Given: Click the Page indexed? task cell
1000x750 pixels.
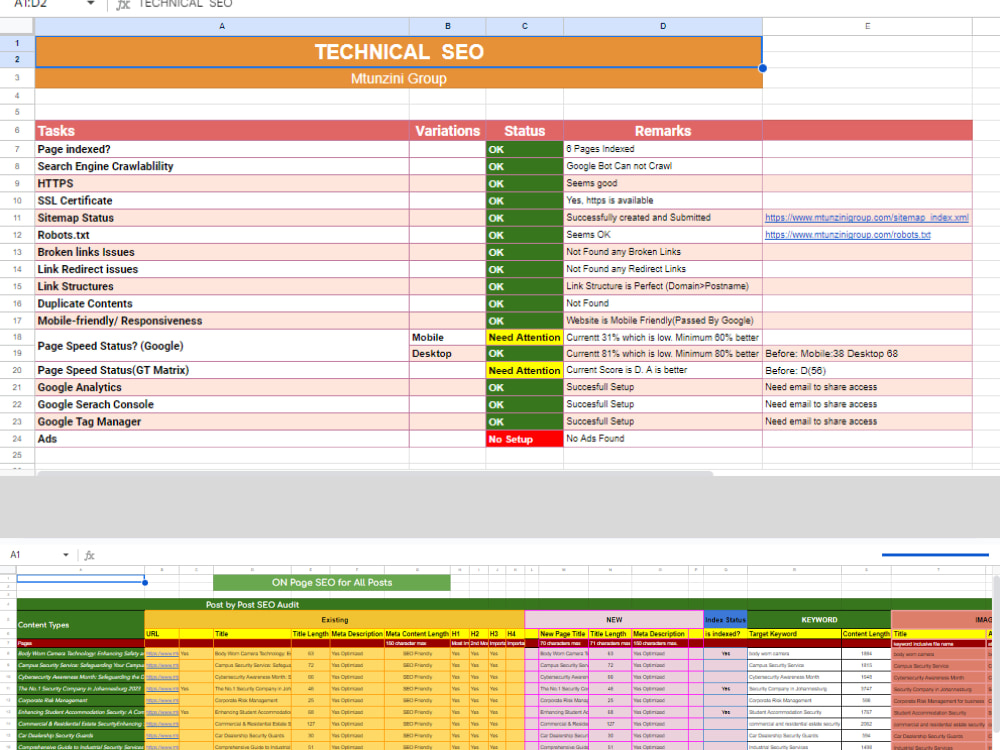Looking at the screenshot, I should coord(222,149).
